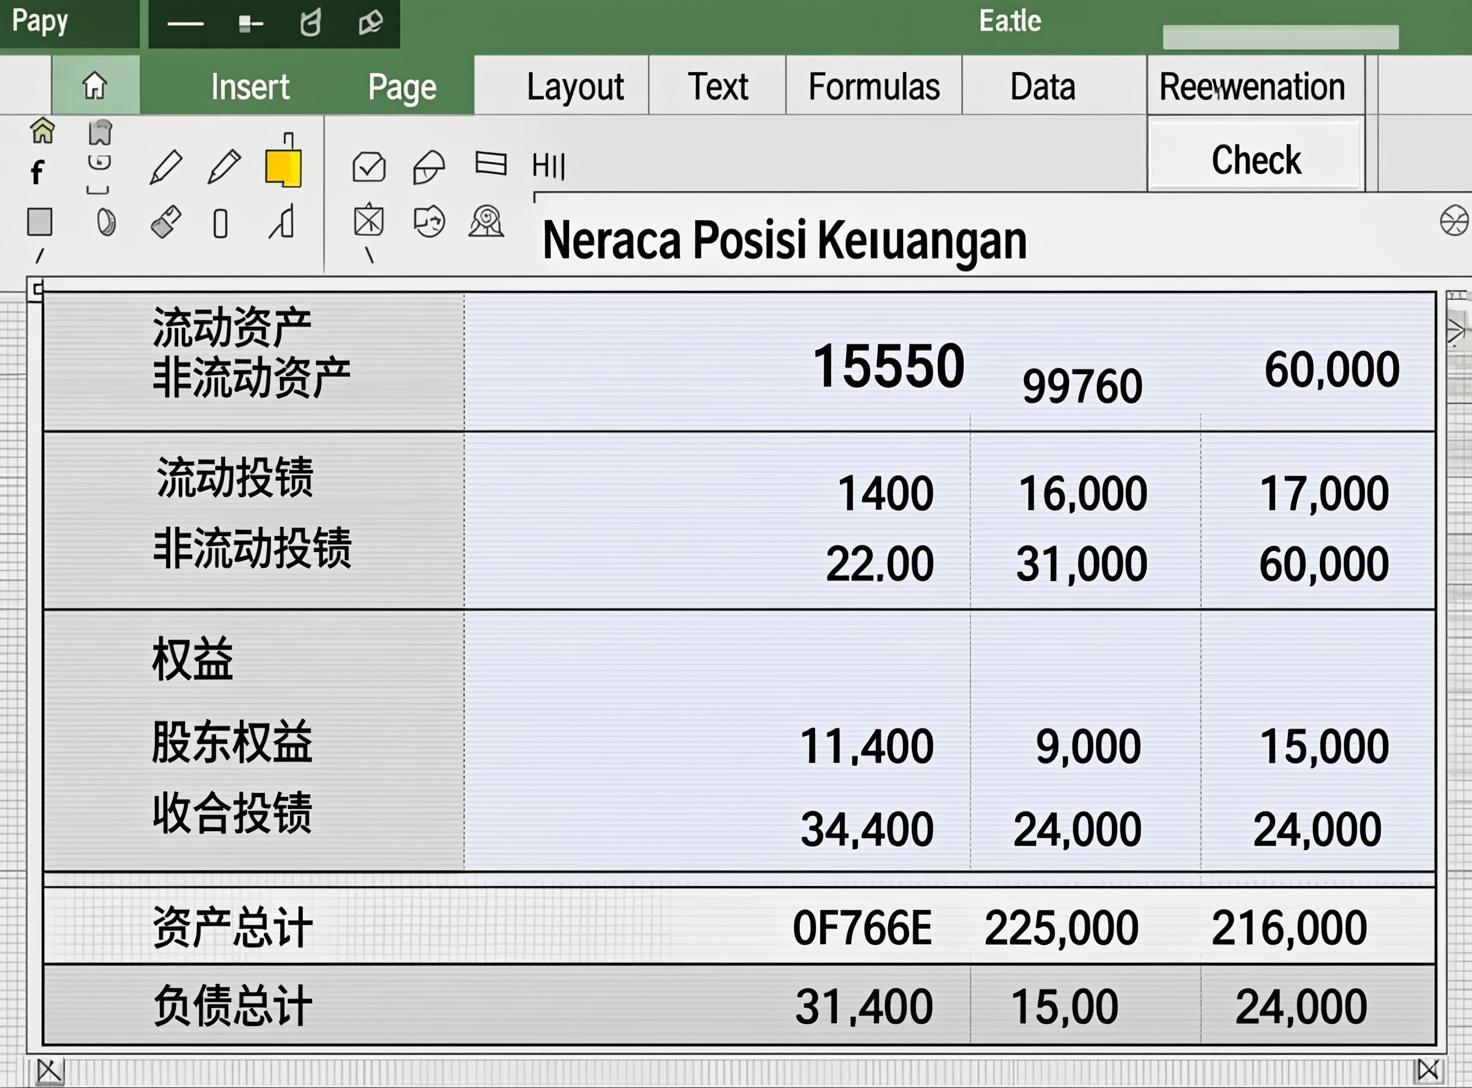This screenshot has height=1088, width=1472.
Task: Select the 资产总计 row label
Action: [x=232, y=928]
